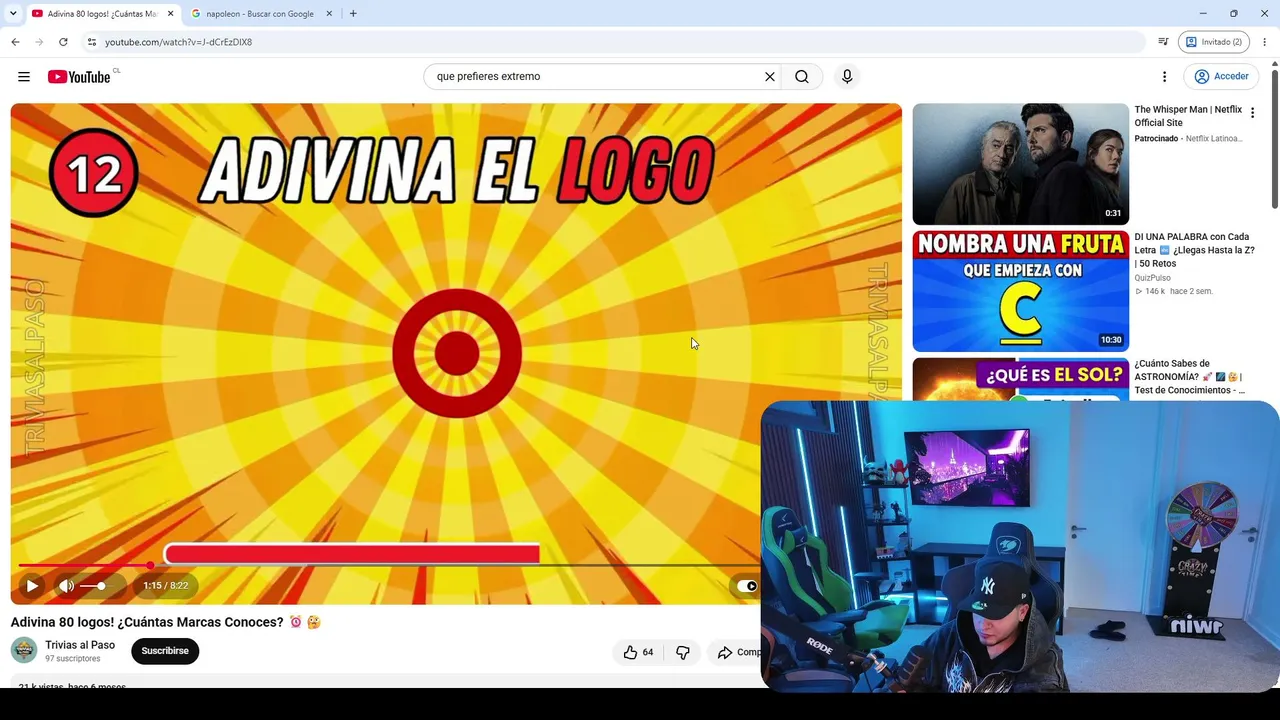Close the napoleon Google search tab
This screenshot has width=1280, height=720.
(329, 14)
